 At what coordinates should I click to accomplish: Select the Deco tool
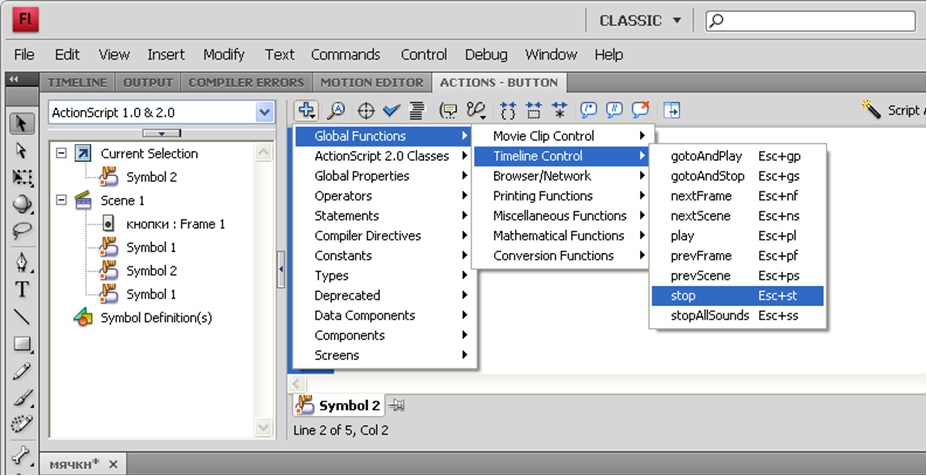(x=22, y=425)
